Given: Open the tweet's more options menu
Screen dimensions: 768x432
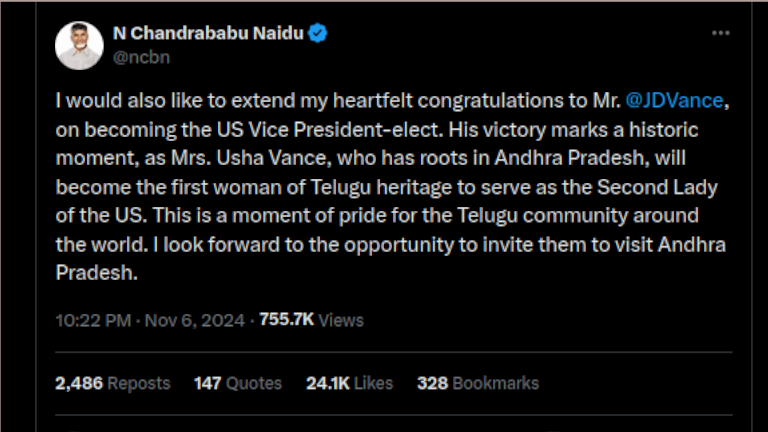Looking at the screenshot, I should 721,33.
